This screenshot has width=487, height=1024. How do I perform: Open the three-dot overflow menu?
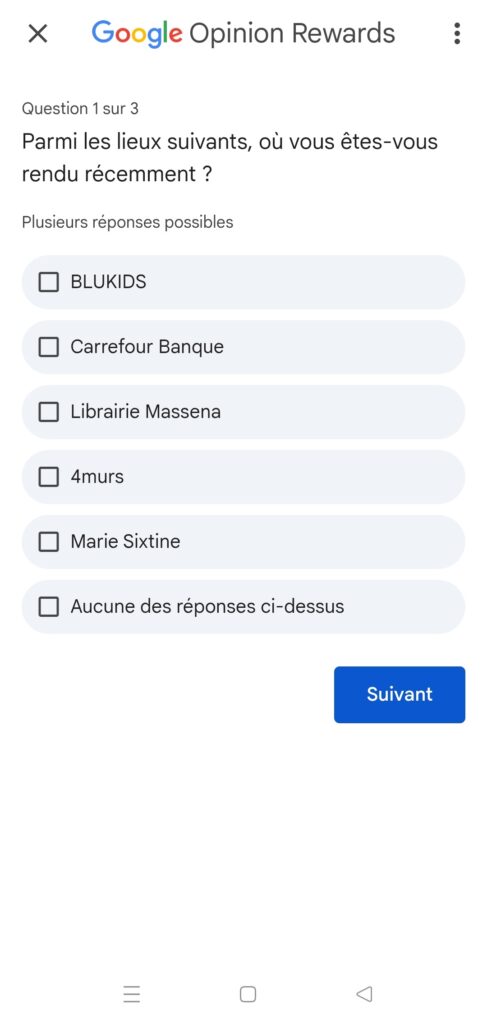click(x=457, y=33)
